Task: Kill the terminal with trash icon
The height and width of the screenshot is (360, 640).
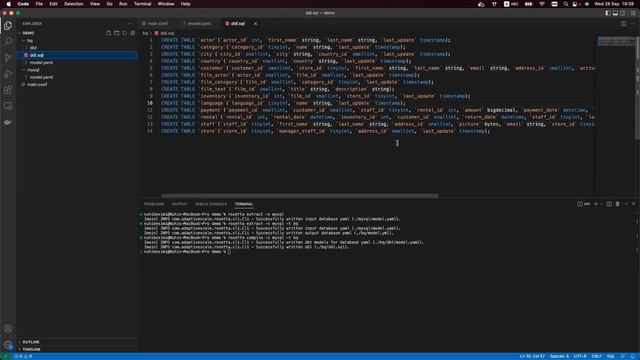Action: tap(617, 204)
